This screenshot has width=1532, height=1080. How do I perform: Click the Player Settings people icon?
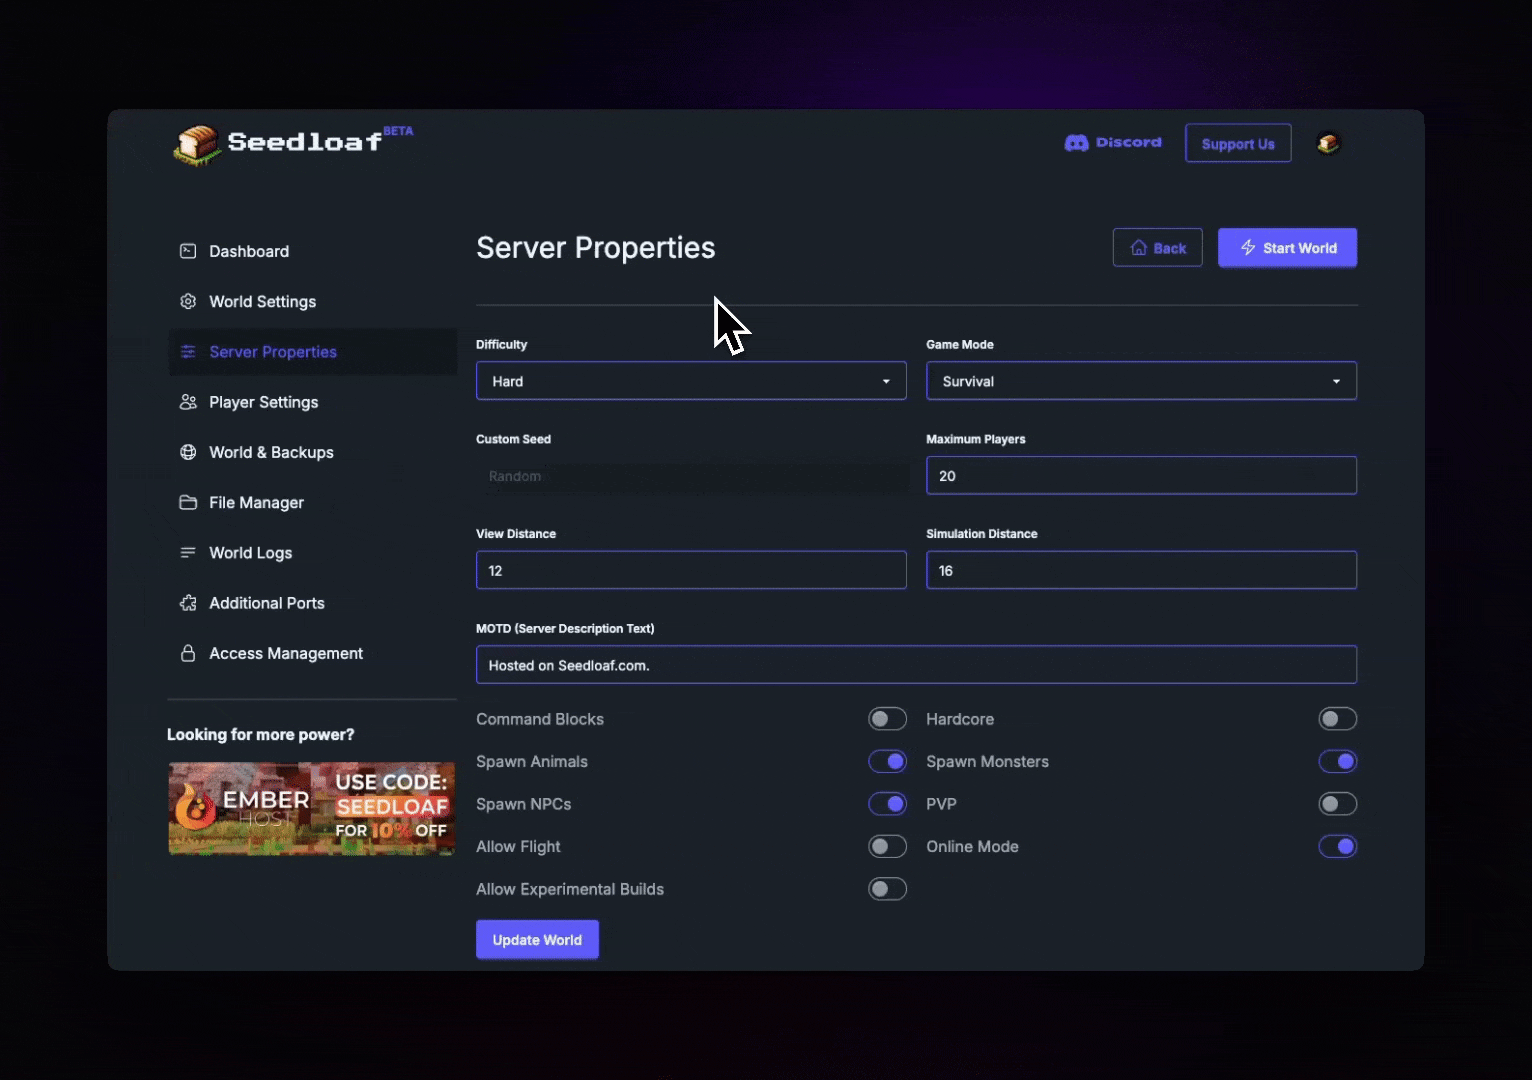188,402
